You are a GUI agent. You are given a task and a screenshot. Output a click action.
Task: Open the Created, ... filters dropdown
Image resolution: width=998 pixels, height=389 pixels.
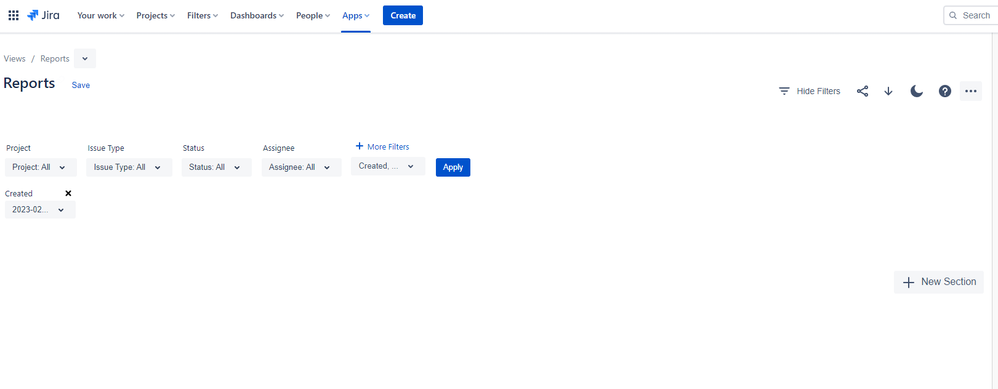(x=388, y=166)
